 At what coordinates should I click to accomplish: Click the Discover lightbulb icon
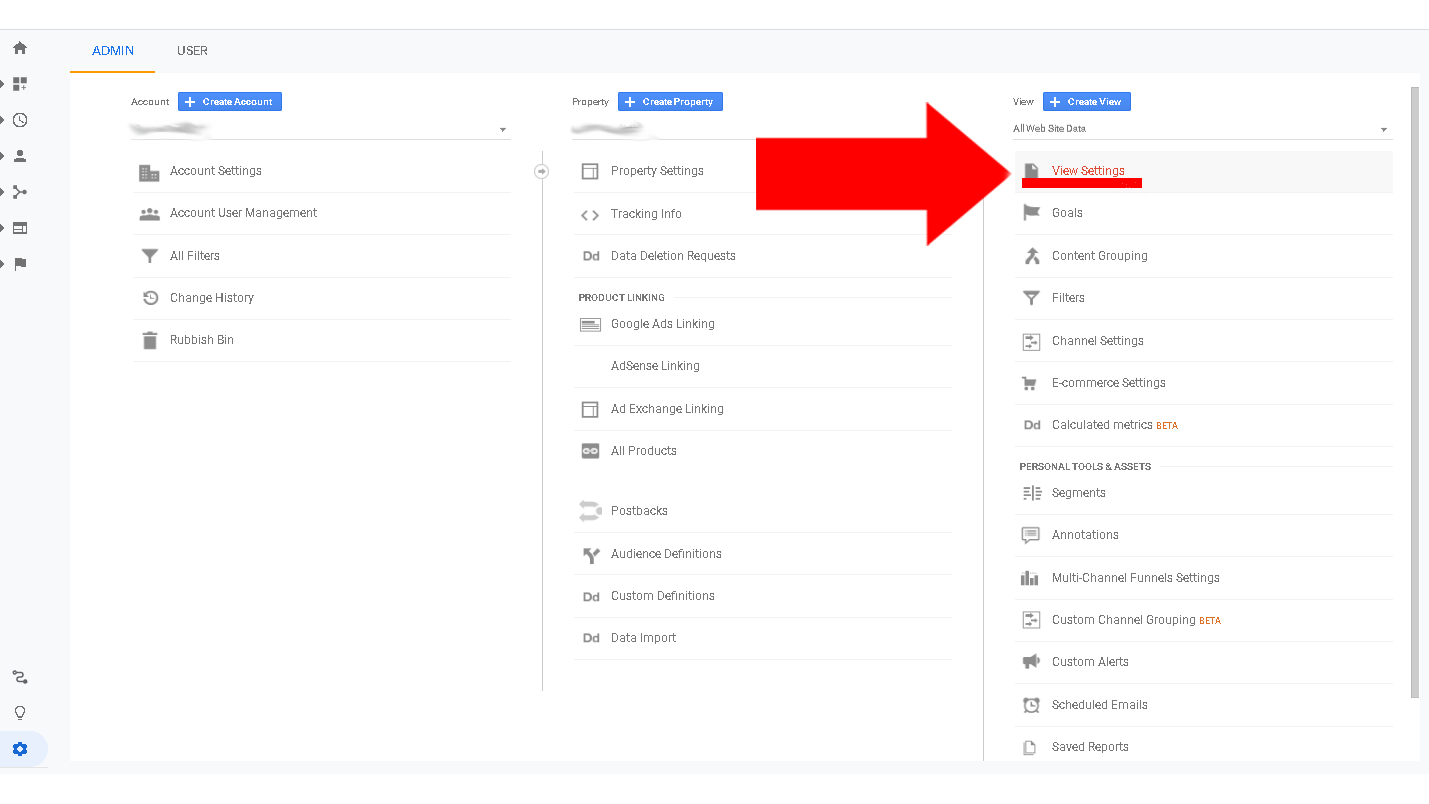click(20, 713)
